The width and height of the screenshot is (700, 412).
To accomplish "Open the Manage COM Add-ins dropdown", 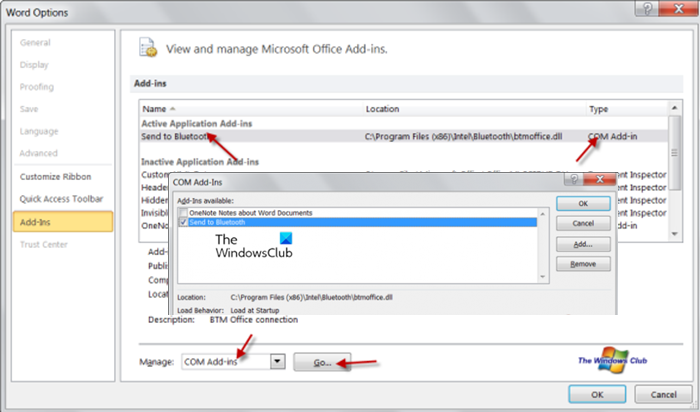I will [277, 361].
